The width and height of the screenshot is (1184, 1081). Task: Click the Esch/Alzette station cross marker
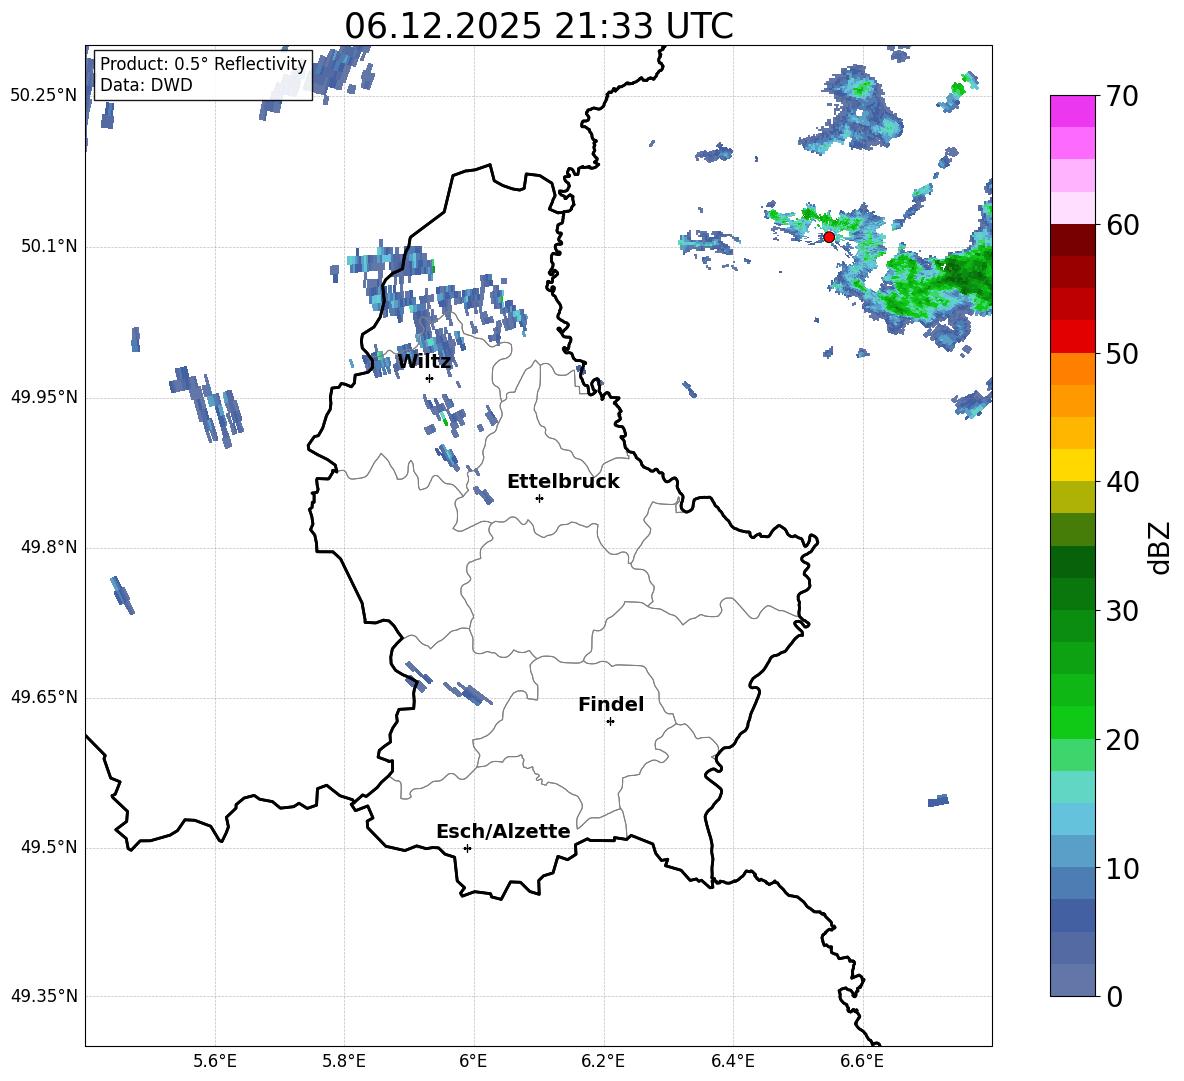tap(467, 848)
